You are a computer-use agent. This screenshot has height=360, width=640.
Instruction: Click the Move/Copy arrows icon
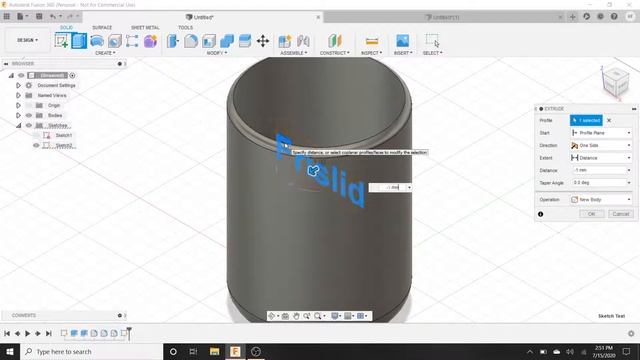tap(263, 41)
